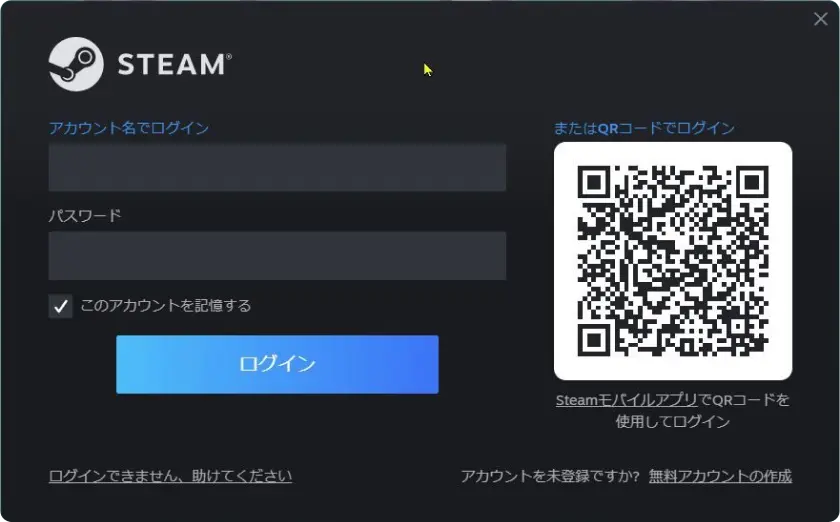Click QR code's top-right finder square
This screenshot has height=522, width=840.
coord(752,182)
